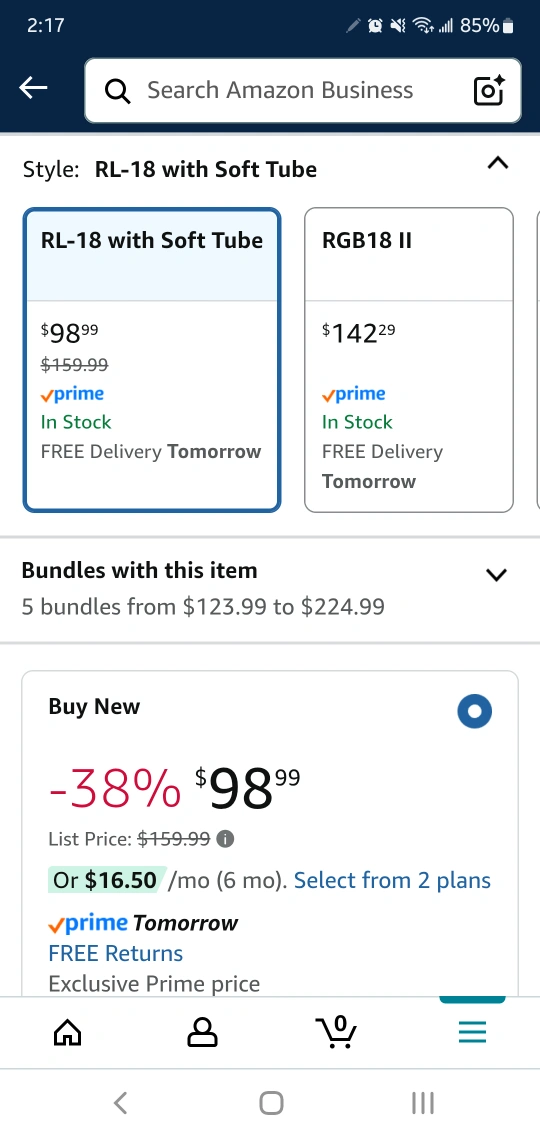Tap Android system back button
Viewport: 540px width, 1140px height.
tap(121, 1103)
